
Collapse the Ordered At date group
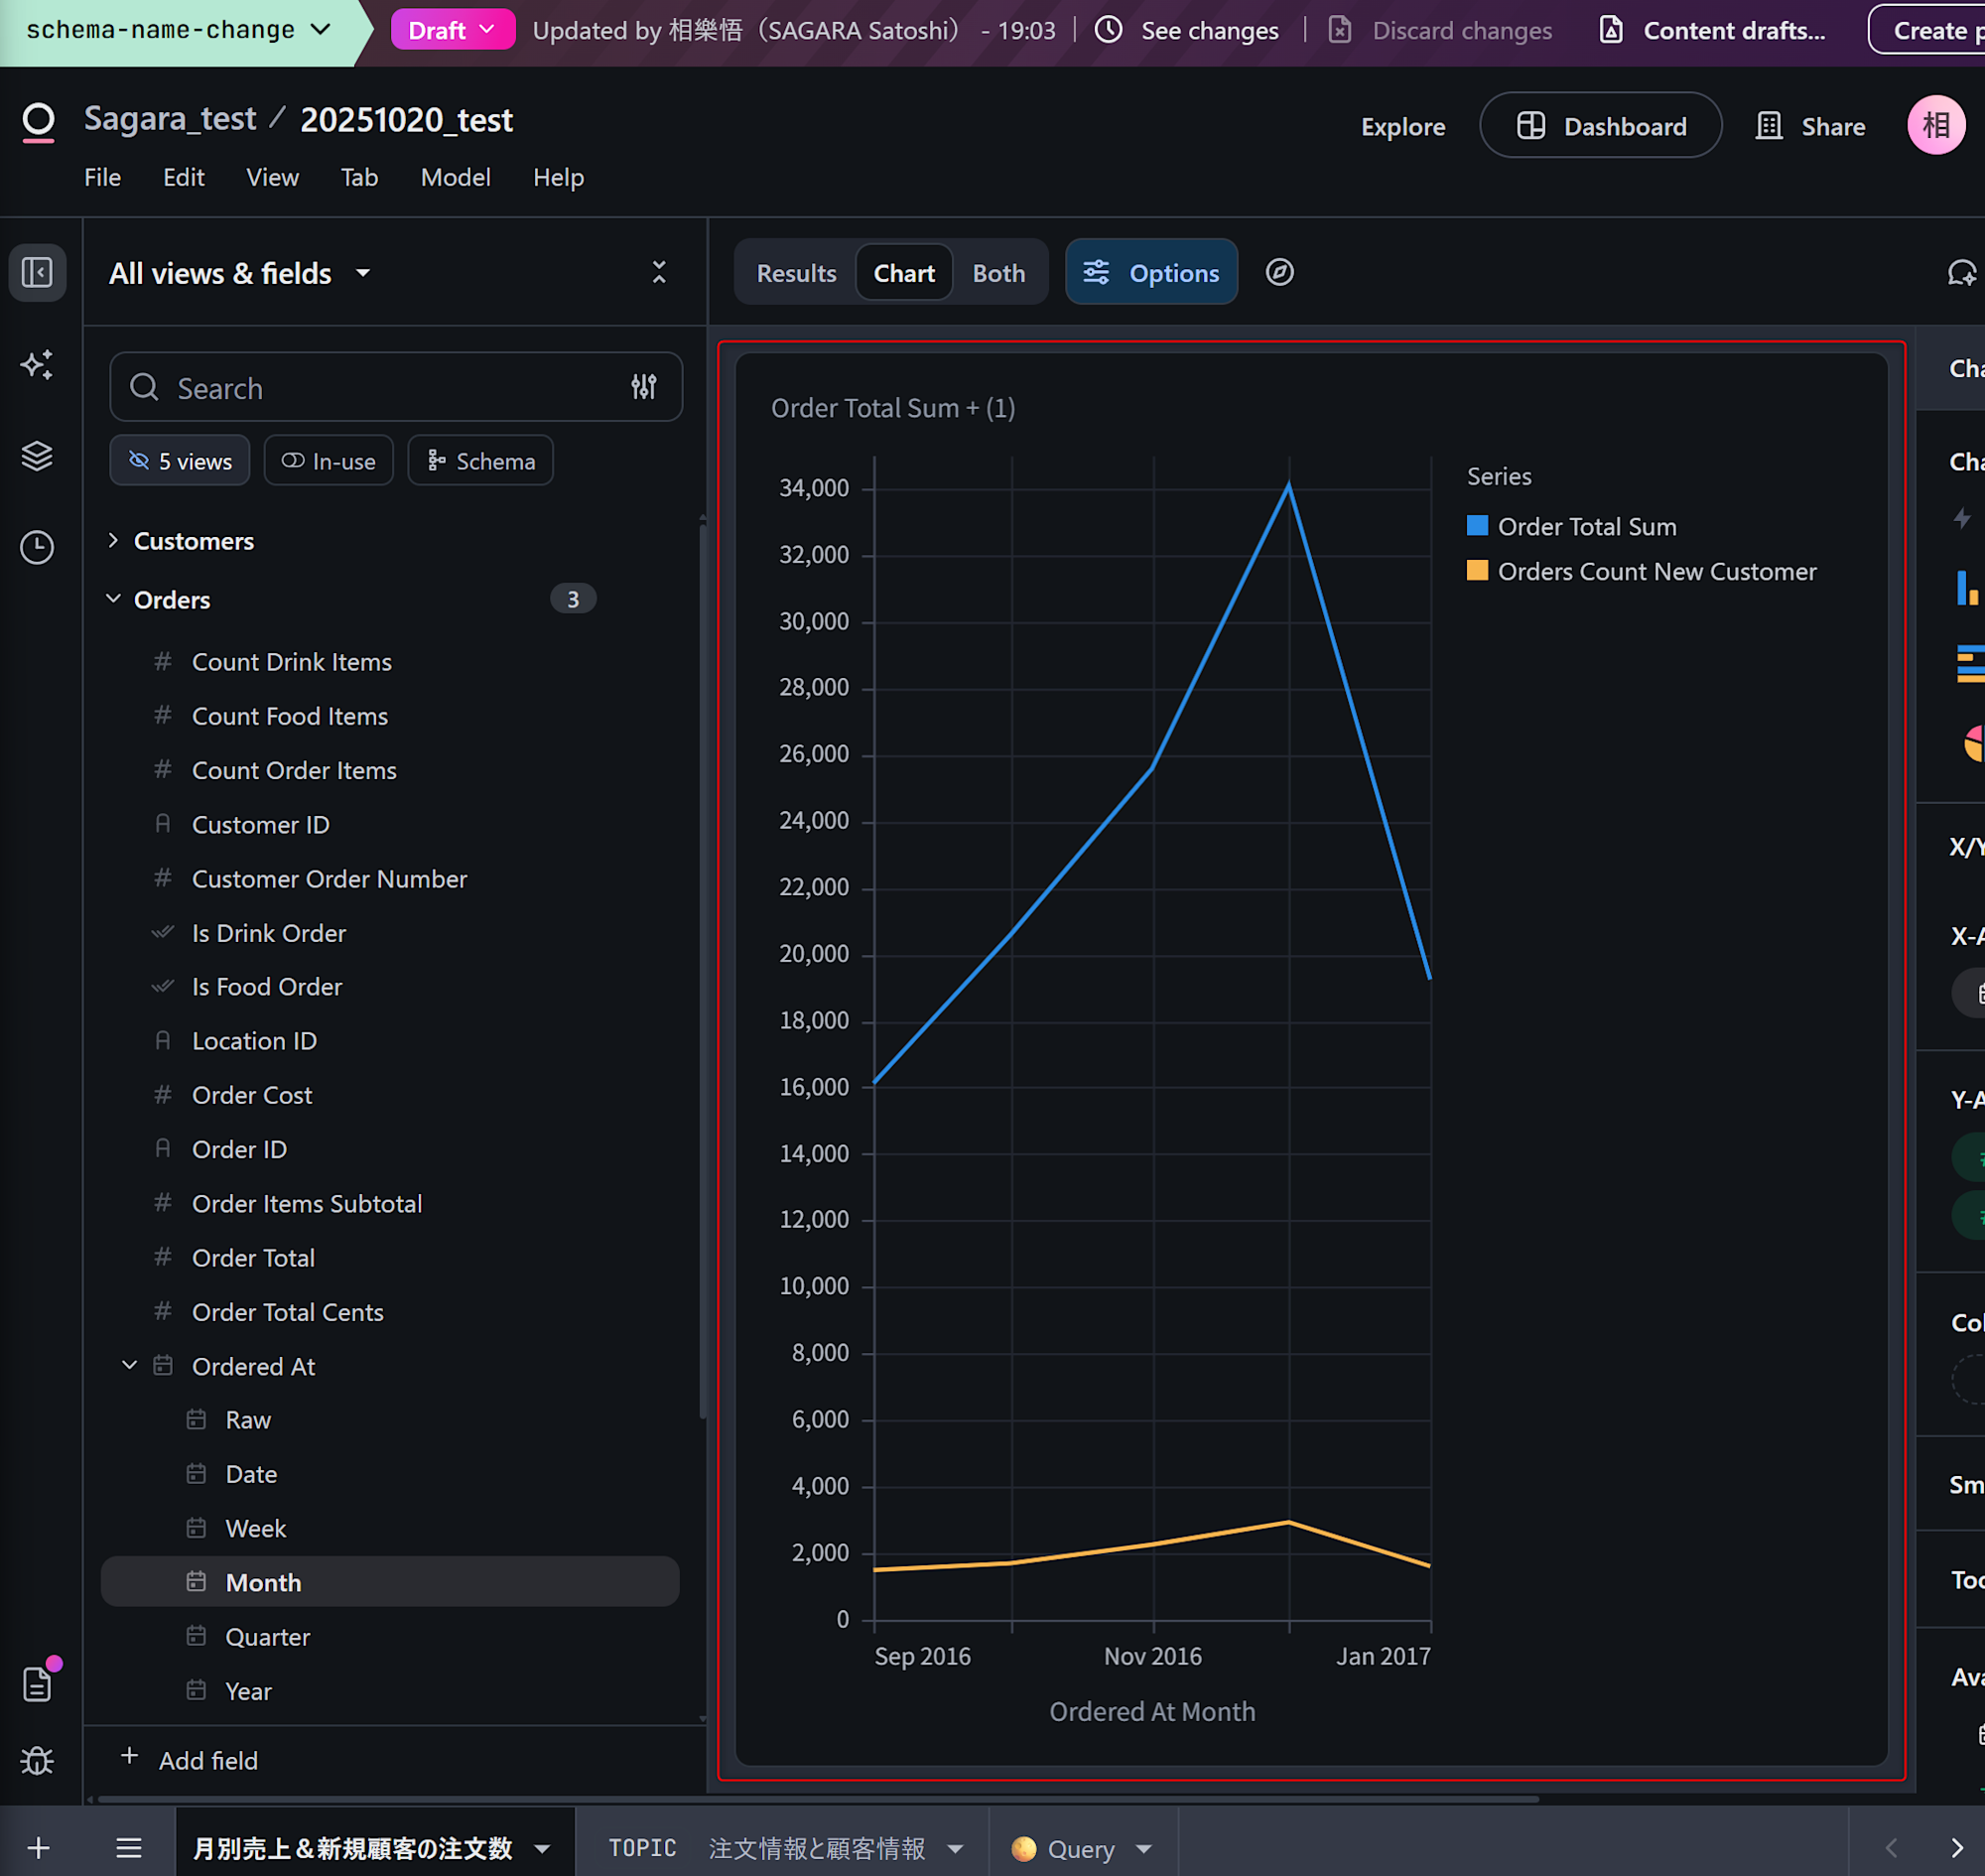129,1365
